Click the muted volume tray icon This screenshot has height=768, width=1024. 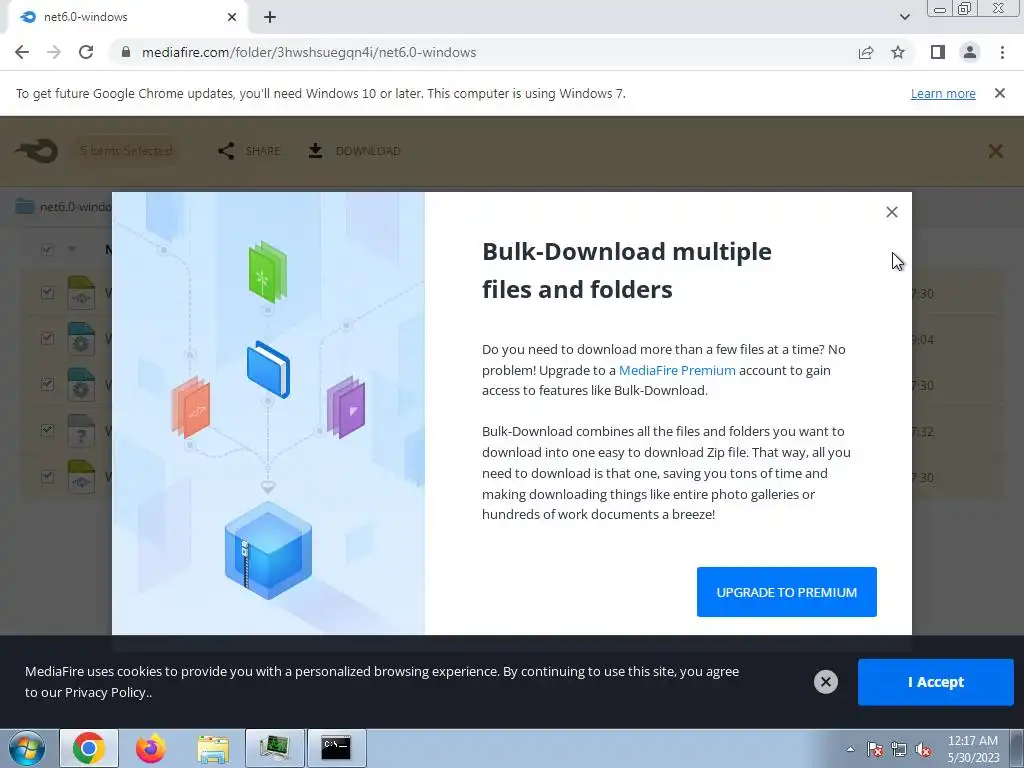pyautogui.click(x=923, y=749)
